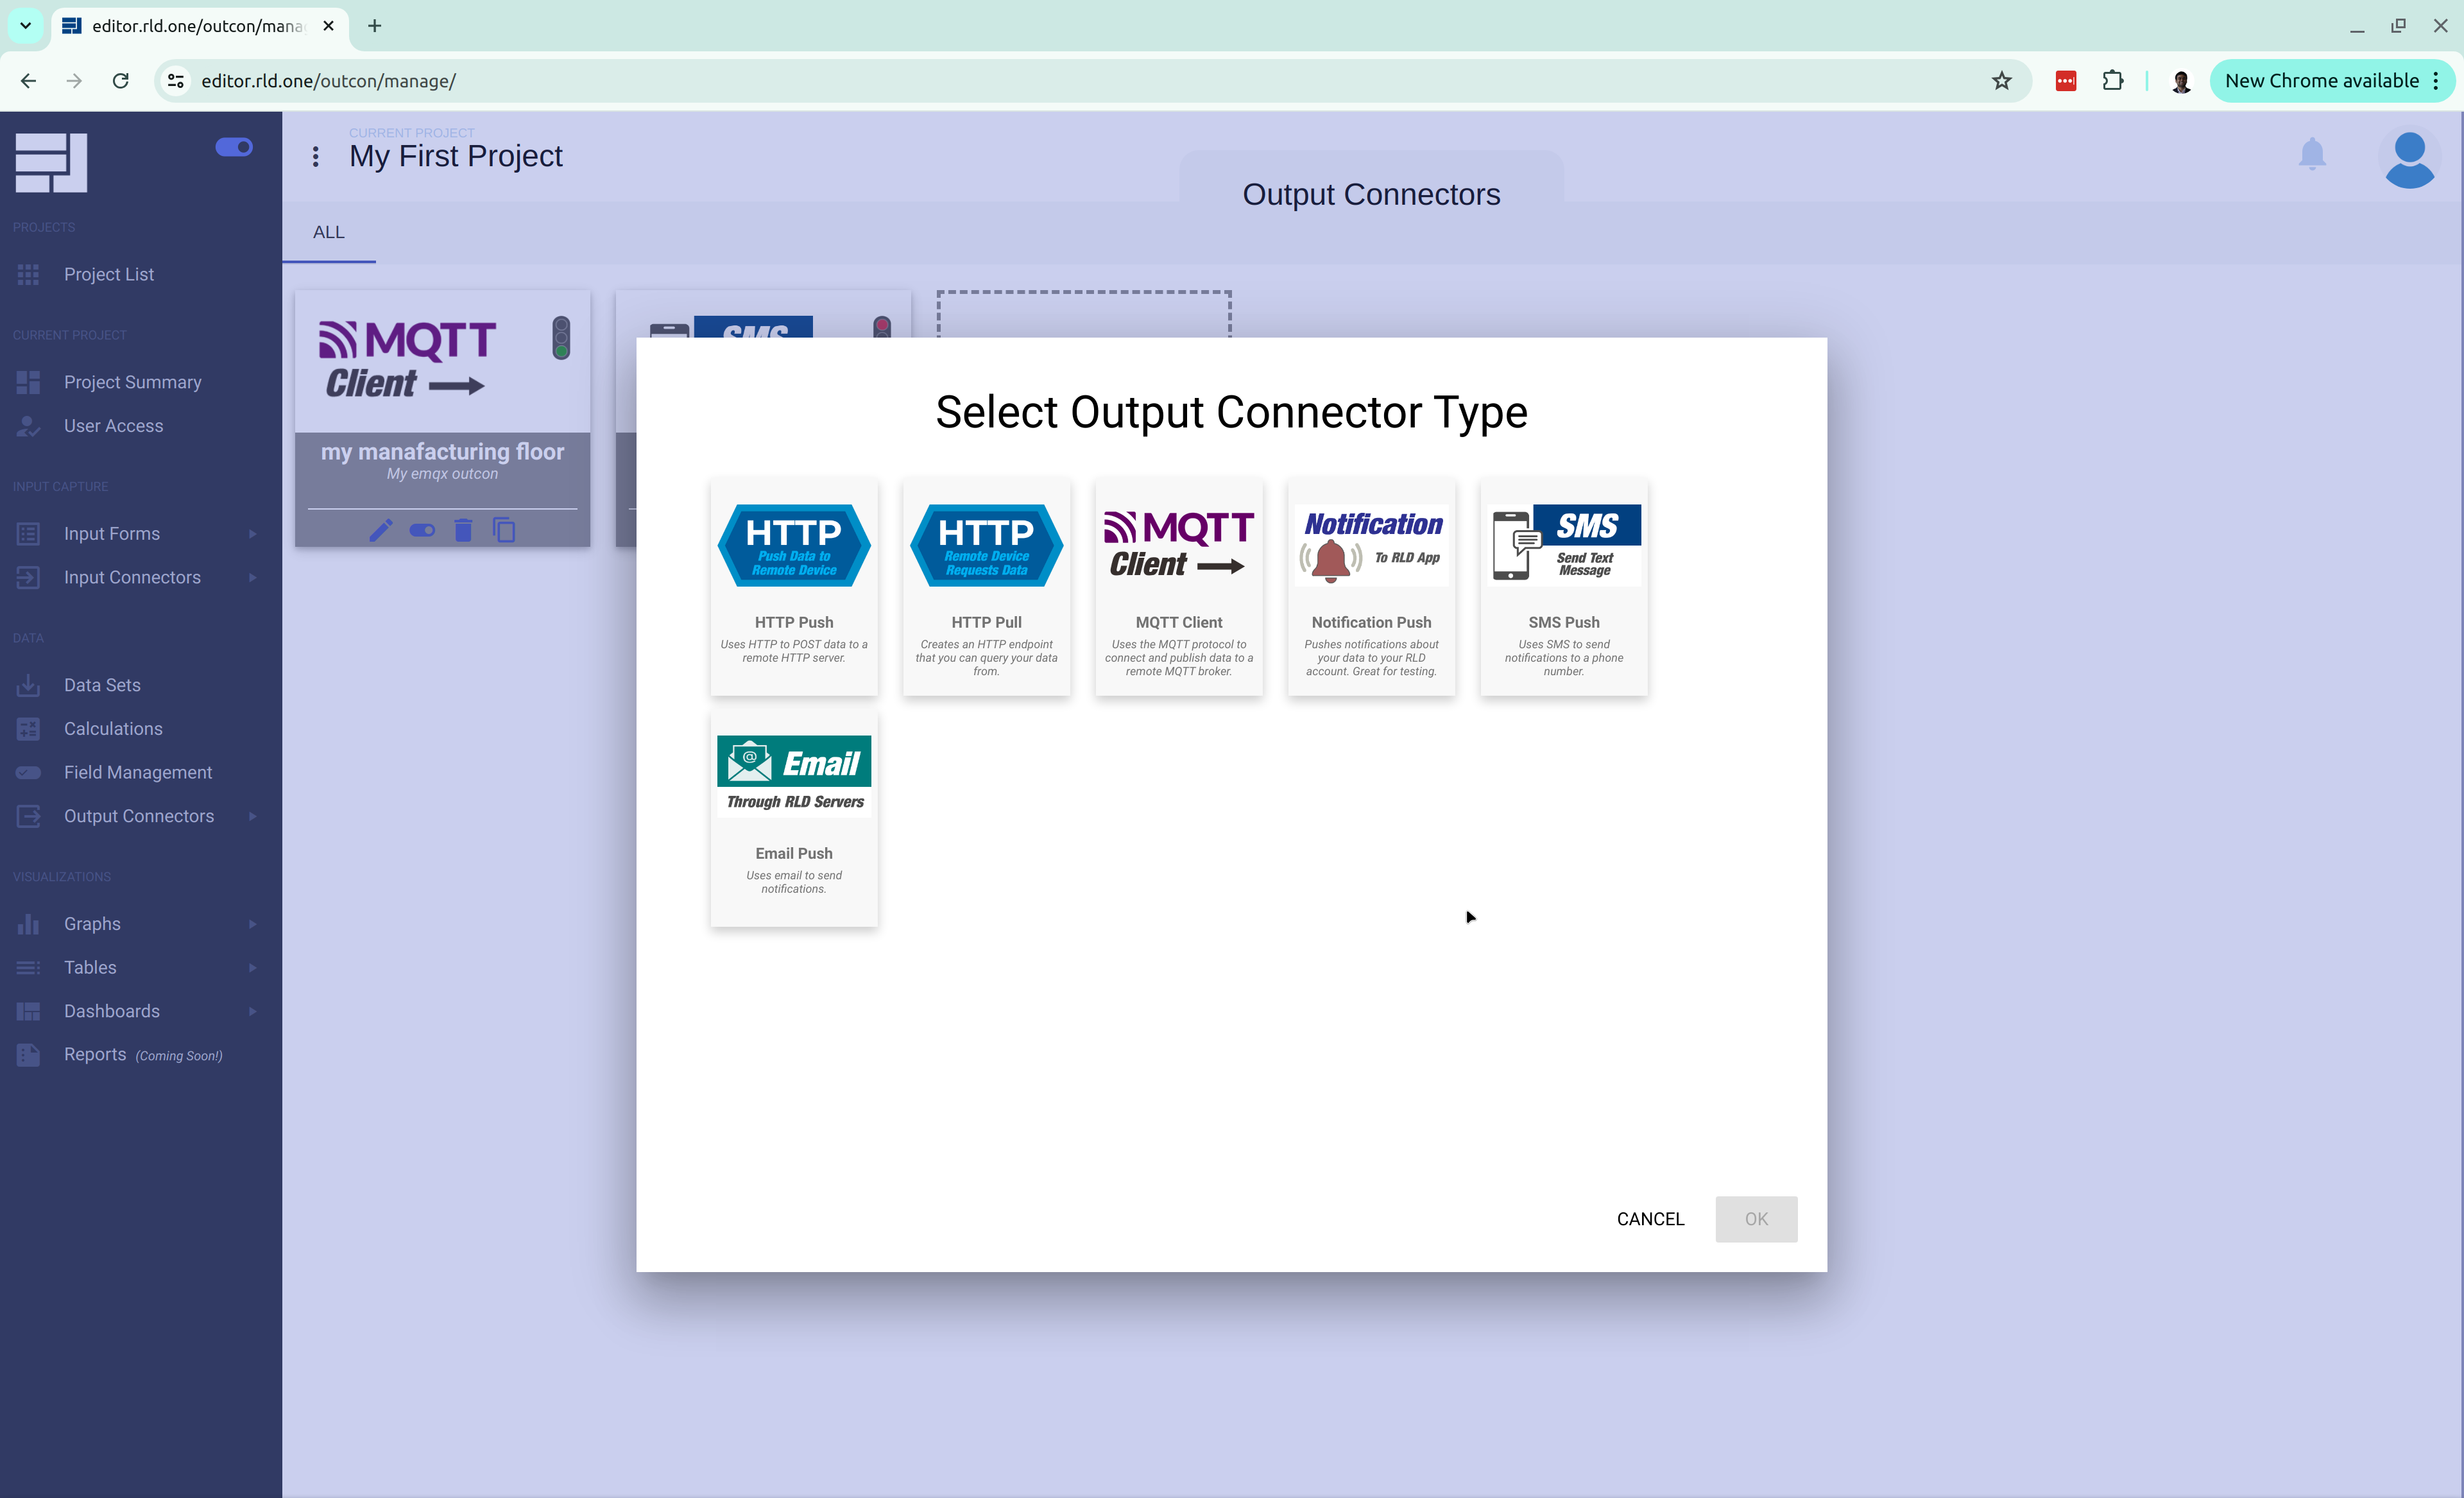This screenshot has height=1498, width=2464.
Task: Delete the my manafacturing floor connector
Action: point(463,530)
